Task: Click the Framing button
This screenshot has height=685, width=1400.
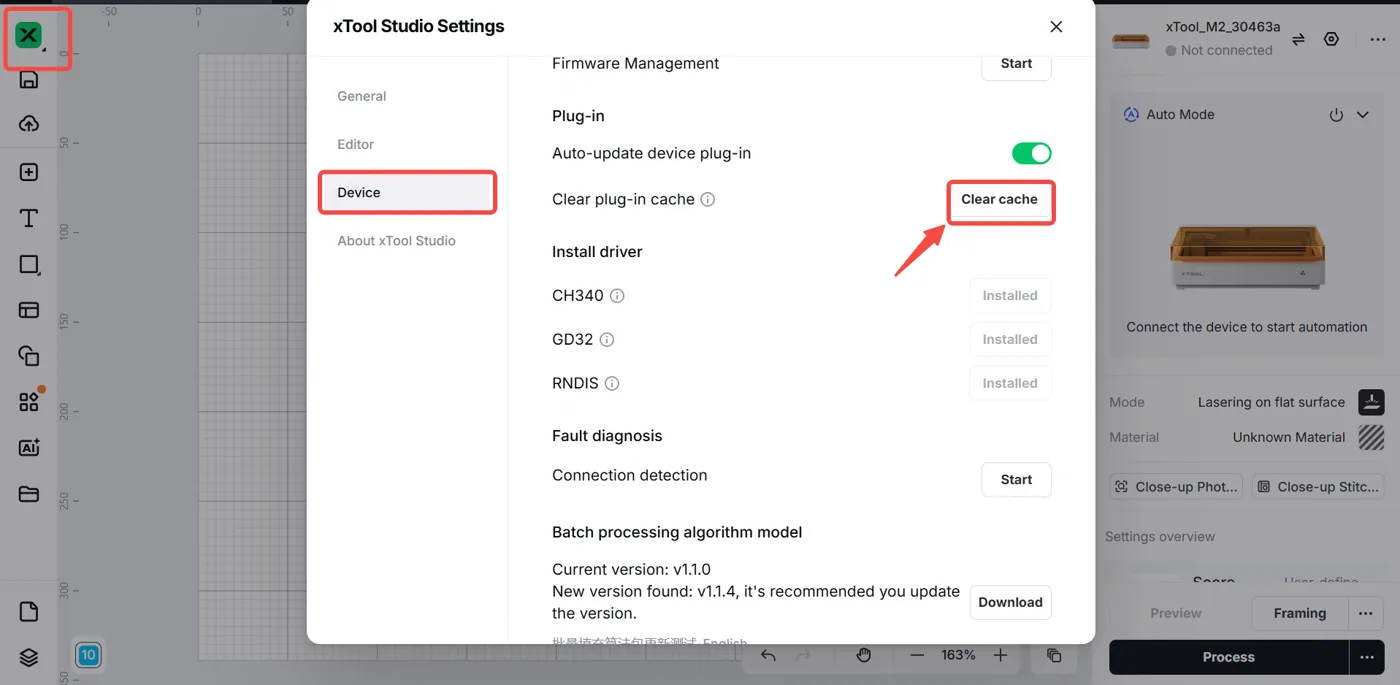Action: pos(1300,613)
